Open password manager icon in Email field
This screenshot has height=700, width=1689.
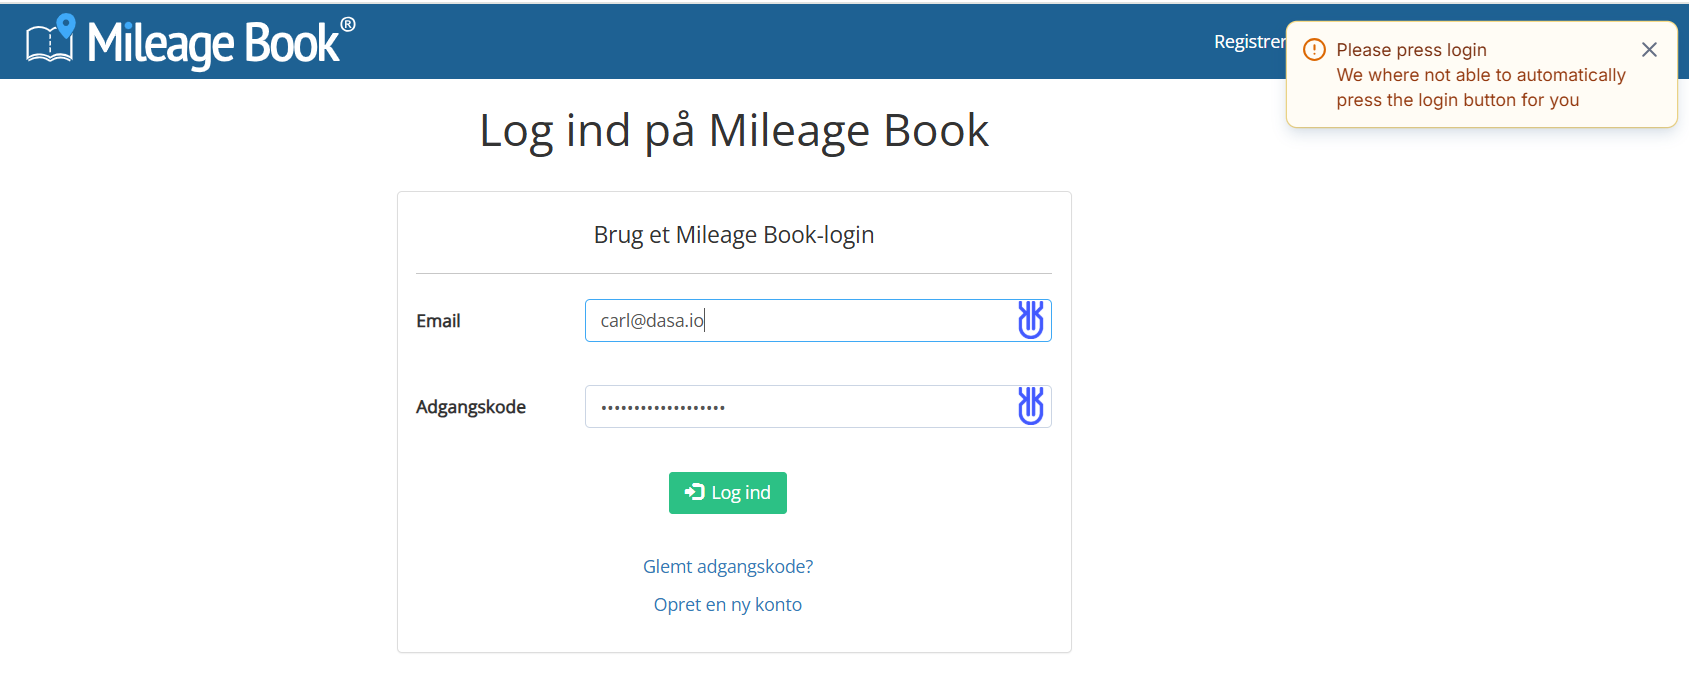(x=1030, y=320)
